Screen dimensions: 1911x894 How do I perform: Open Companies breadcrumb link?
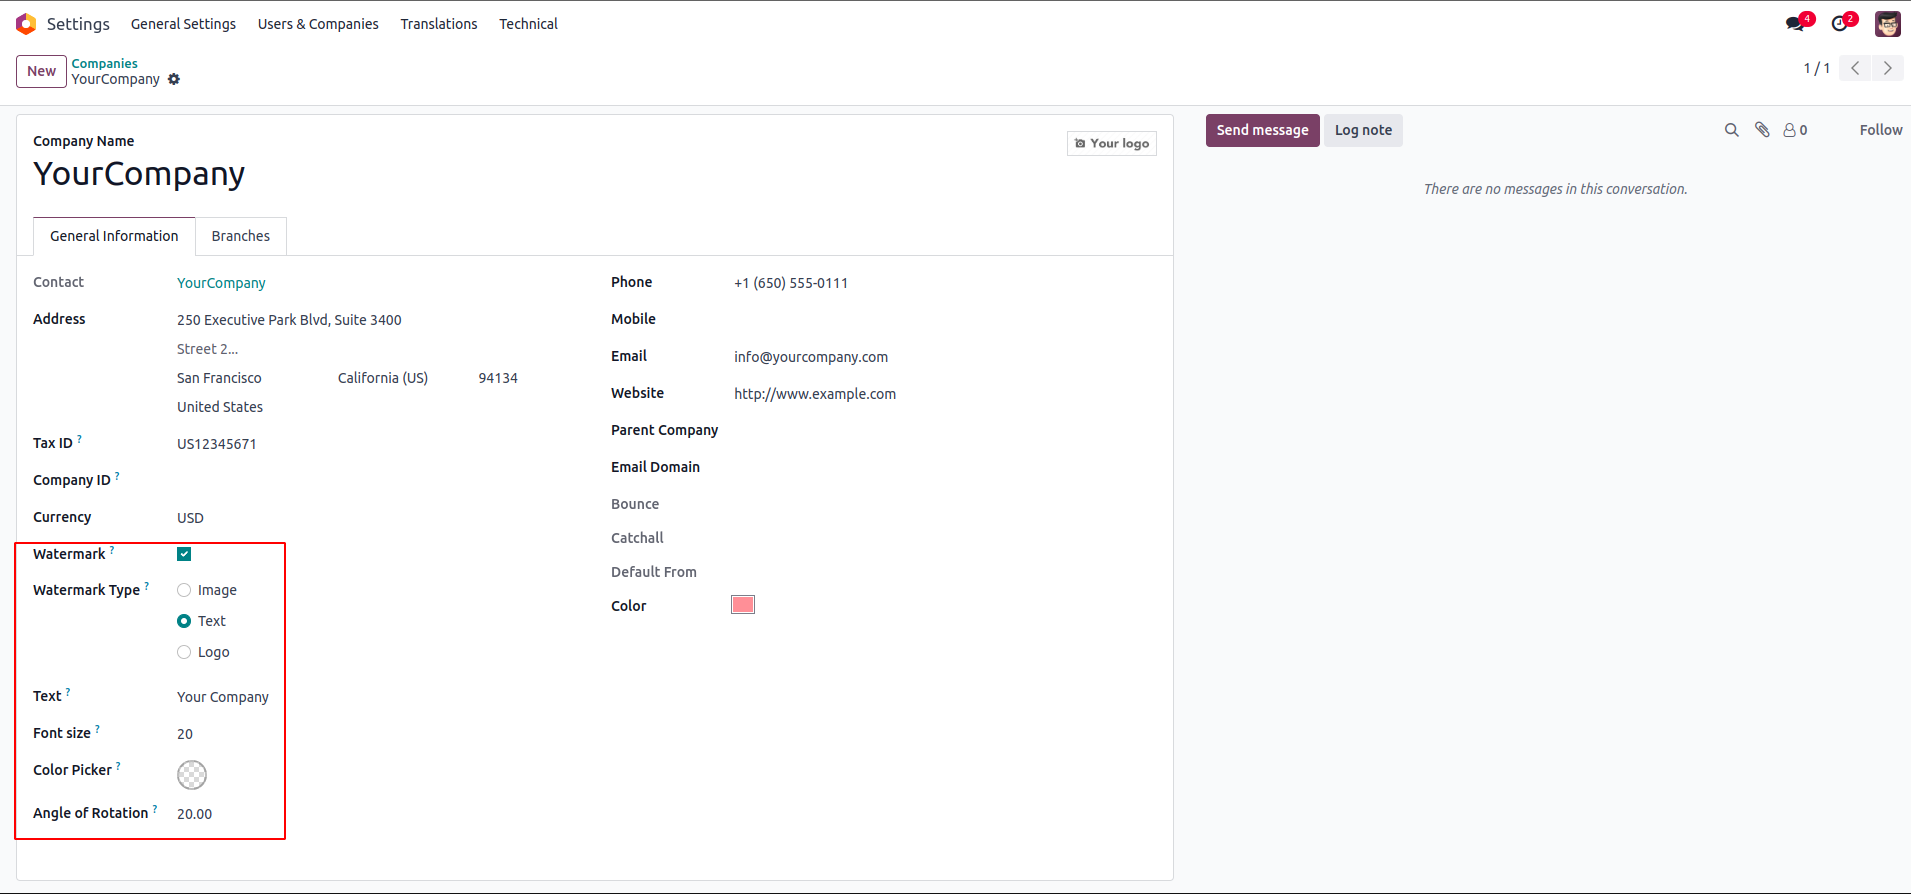(104, 63)
